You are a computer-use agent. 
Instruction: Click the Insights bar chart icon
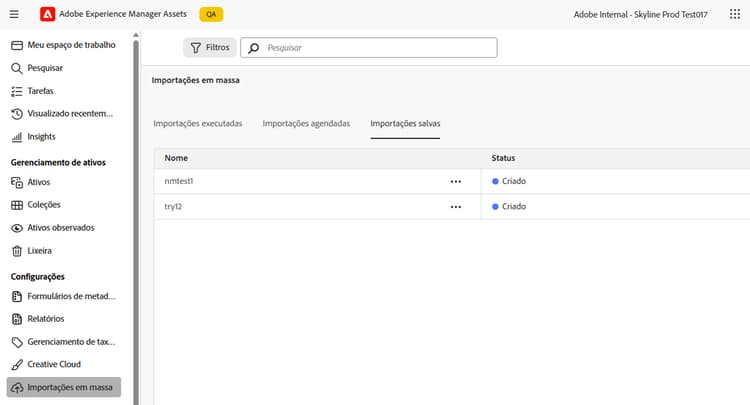17,137
